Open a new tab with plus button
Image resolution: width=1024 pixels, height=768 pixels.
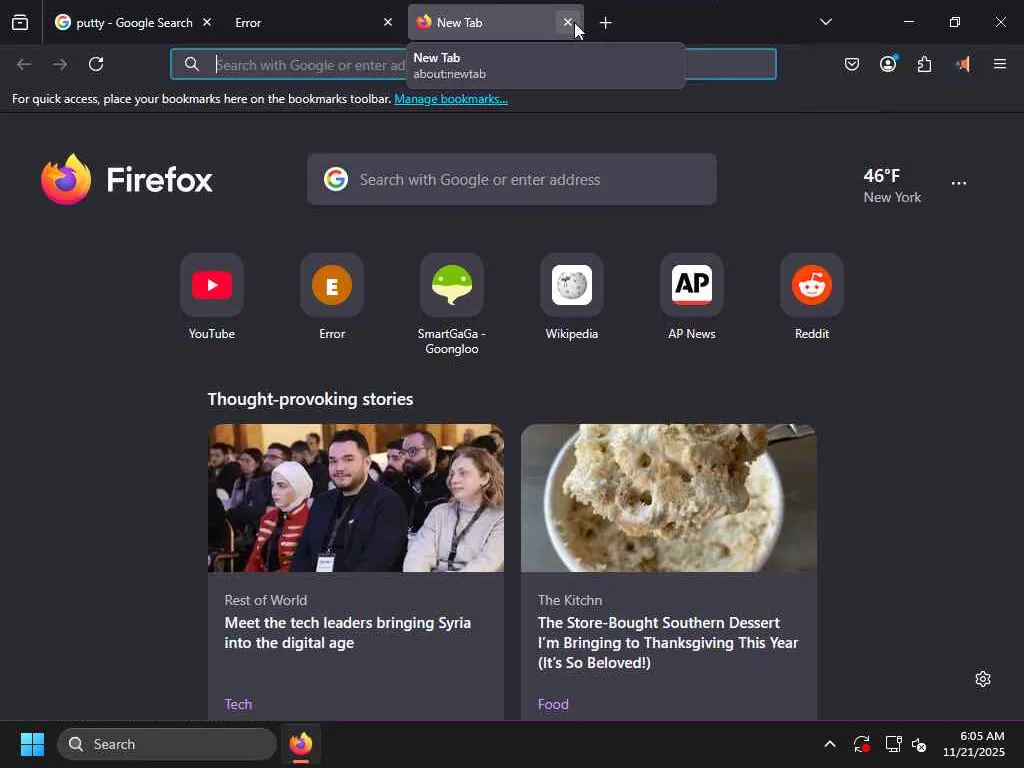click(x=605, y=23)
